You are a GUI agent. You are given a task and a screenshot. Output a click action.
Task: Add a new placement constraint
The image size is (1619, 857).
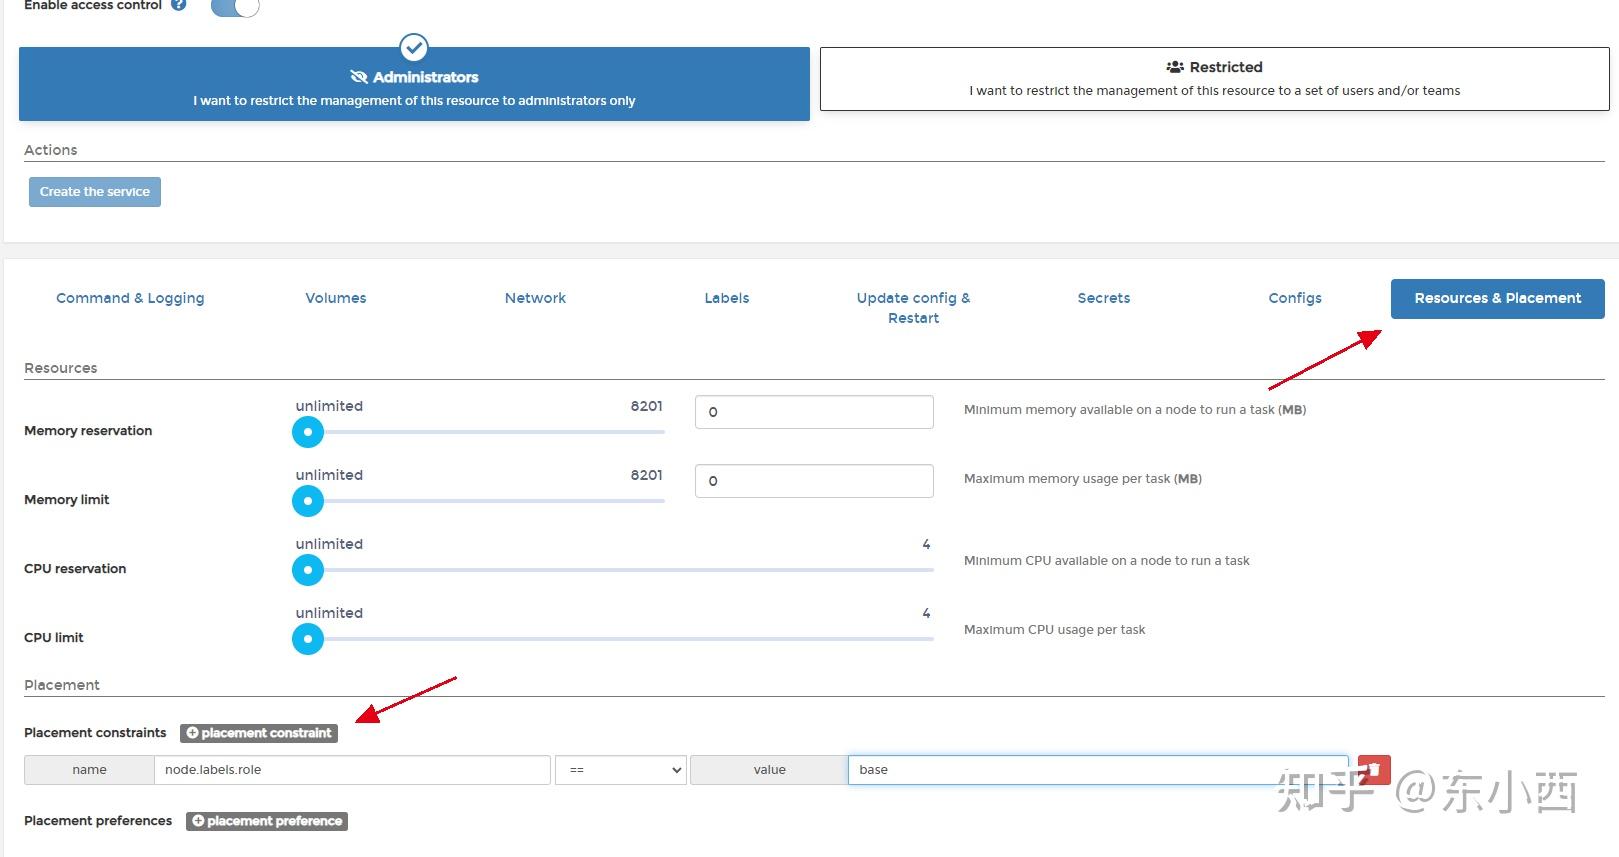pyautogui.click(x=259, y=733)
